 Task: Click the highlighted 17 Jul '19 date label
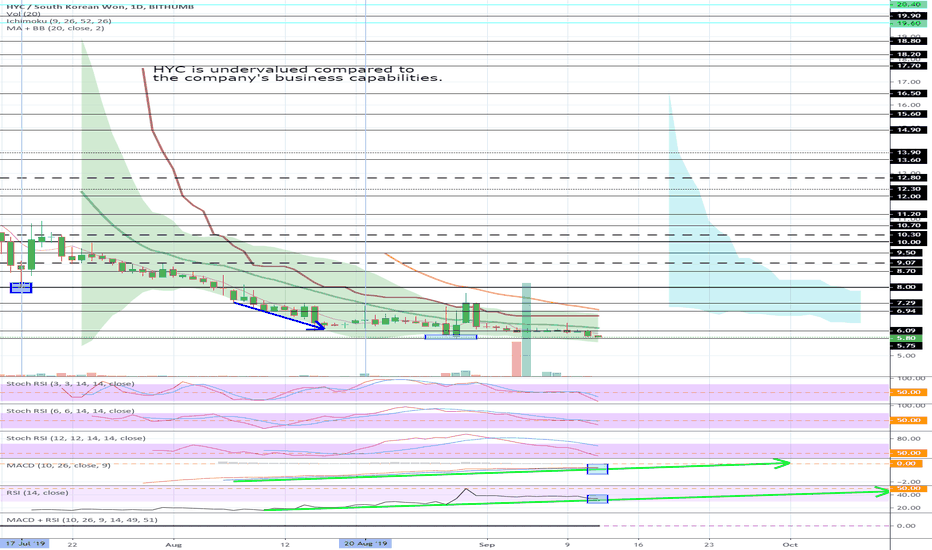coord(25,544)
